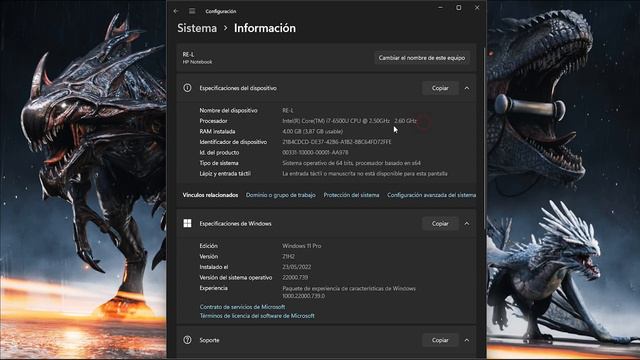The height and width of the screenshot is (360, 640).
Task: Close the Configuración window
Action: (x=477, y=7)
